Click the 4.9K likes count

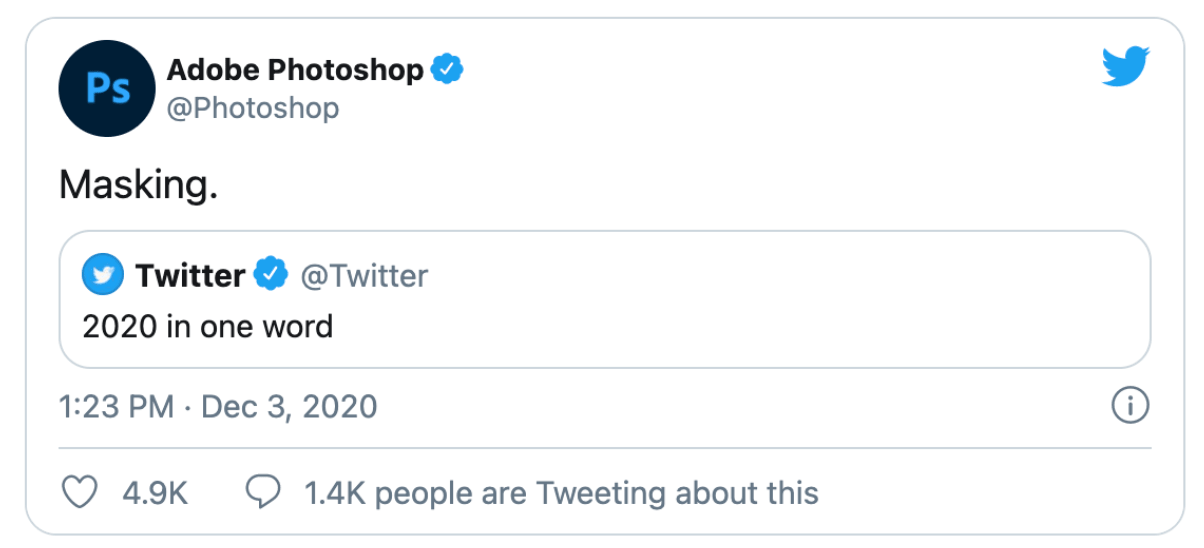click(154, 493)
